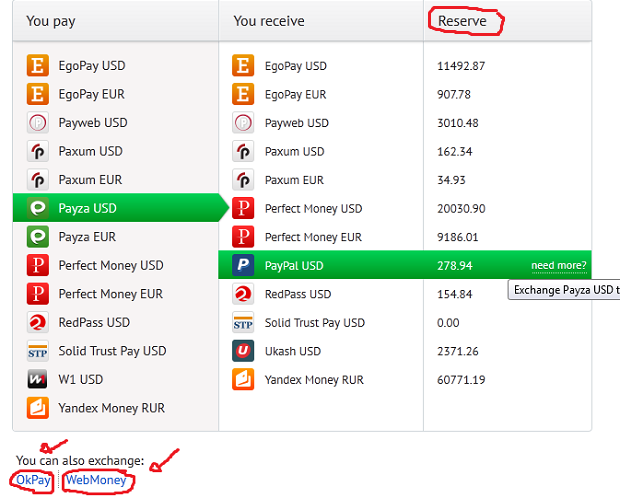Click the Payza USD icon in highlighted row
620x498 pixels.
click(x=38, y=208)
